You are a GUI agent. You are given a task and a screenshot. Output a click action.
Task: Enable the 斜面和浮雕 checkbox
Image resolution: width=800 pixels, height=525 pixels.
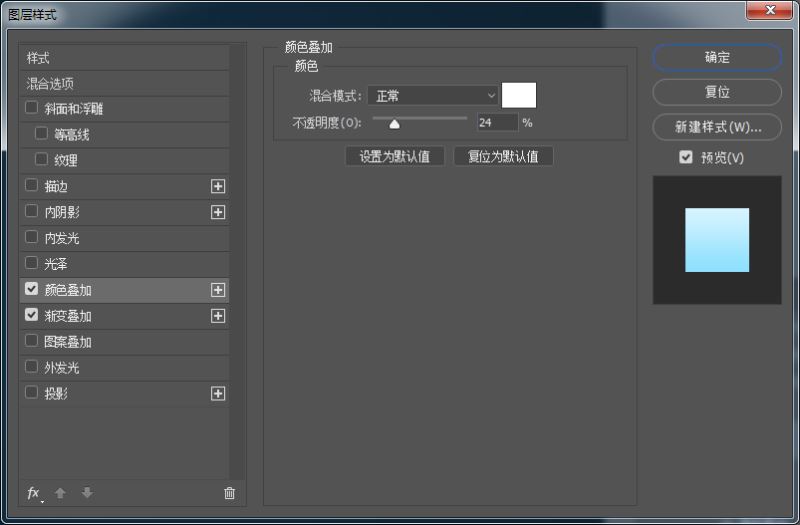pyautogui.click(x=32, y=108)
